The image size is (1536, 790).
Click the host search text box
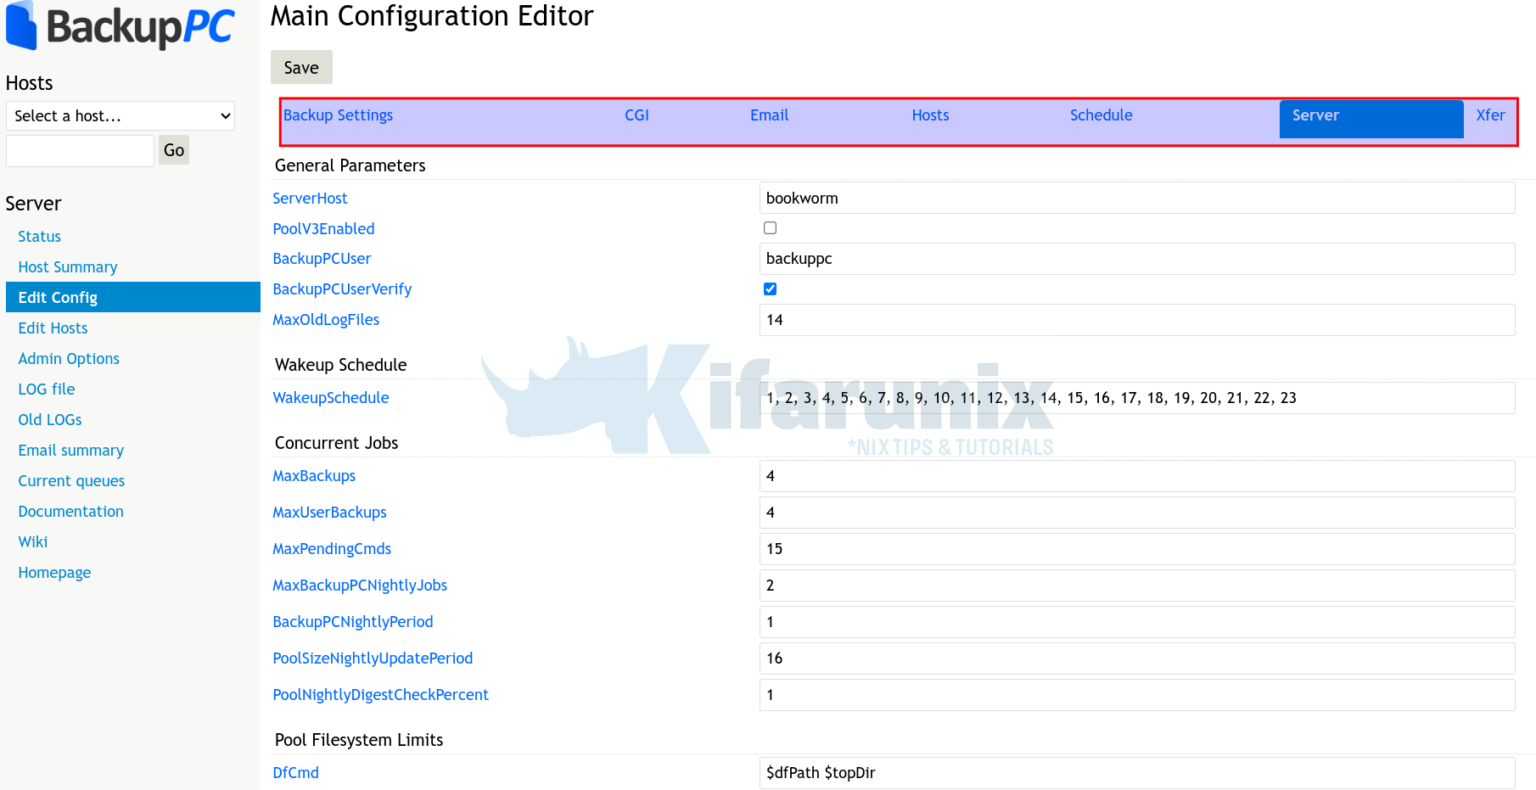pyautogui.click(x=80, y=150)
